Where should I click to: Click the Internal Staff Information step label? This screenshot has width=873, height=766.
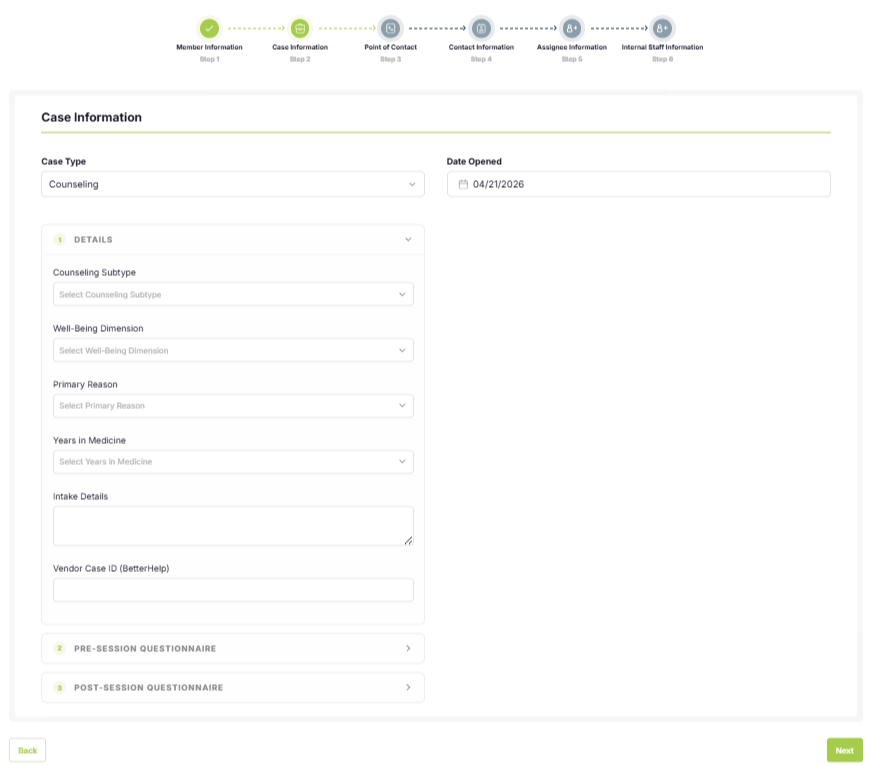[662, 47]
